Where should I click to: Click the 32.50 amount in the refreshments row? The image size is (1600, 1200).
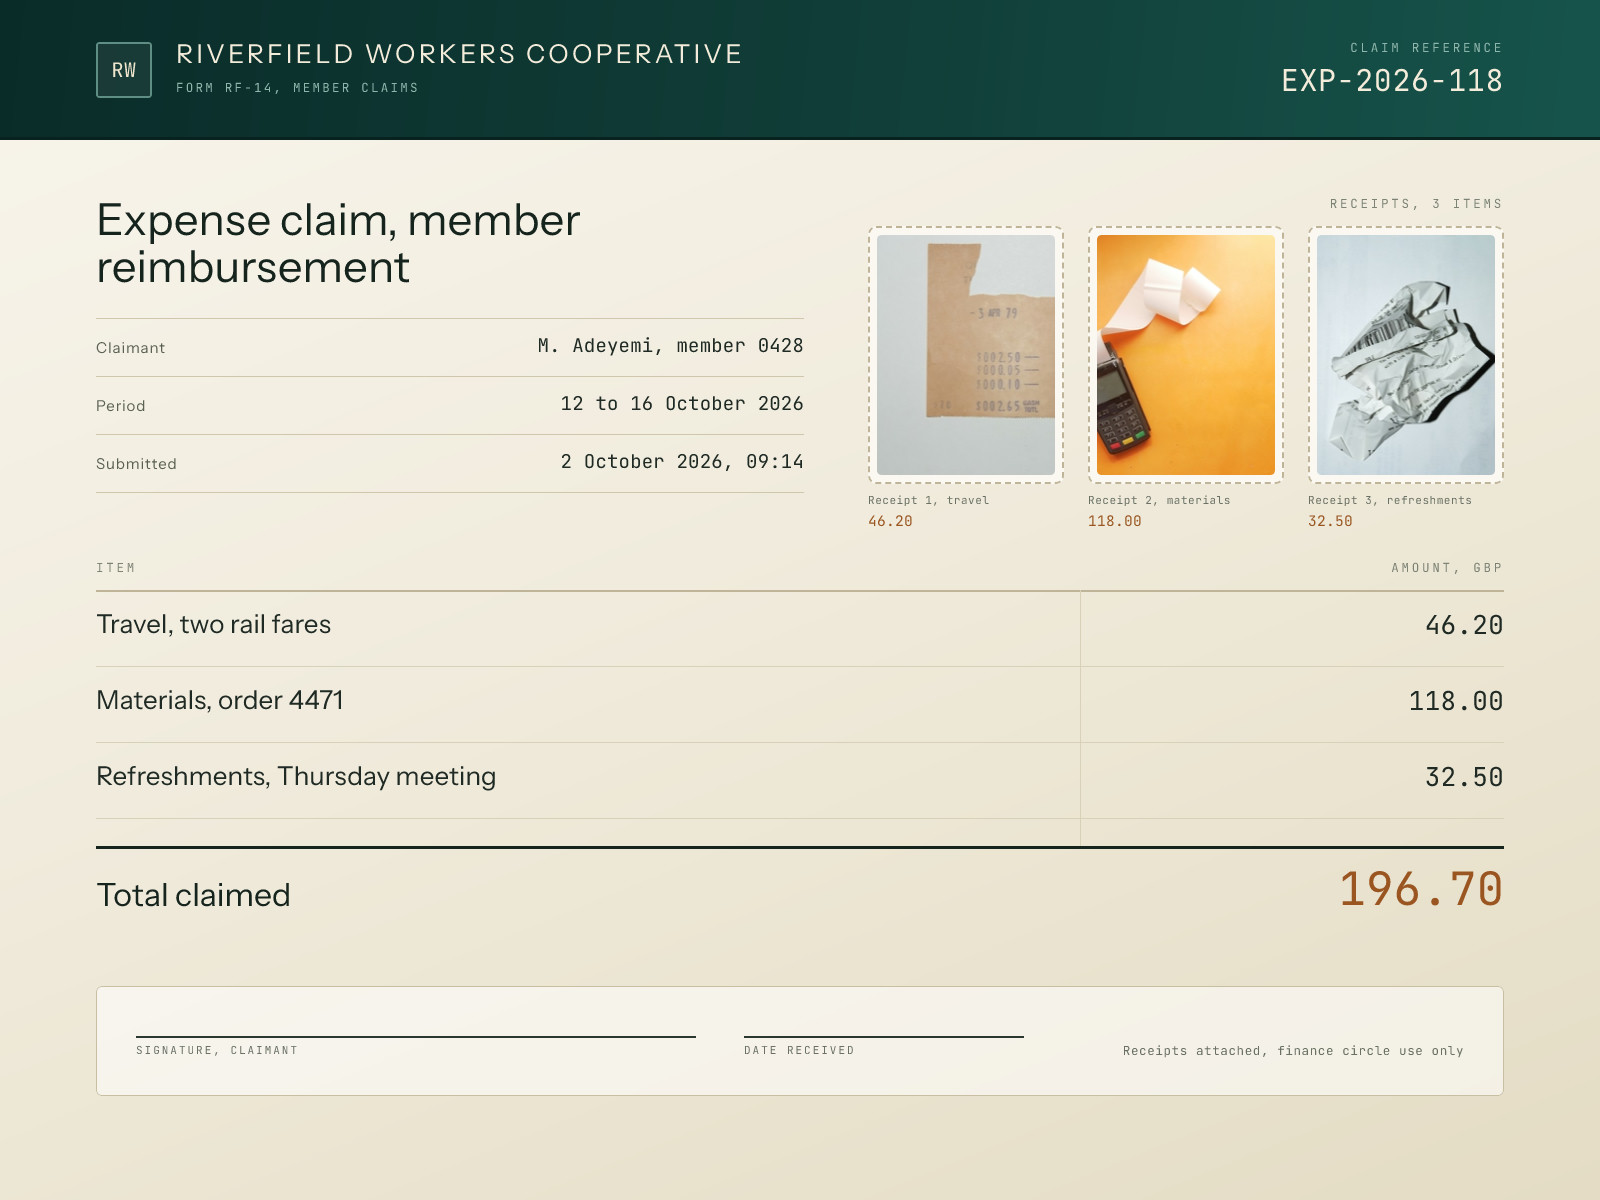[x=1464, y=778]
